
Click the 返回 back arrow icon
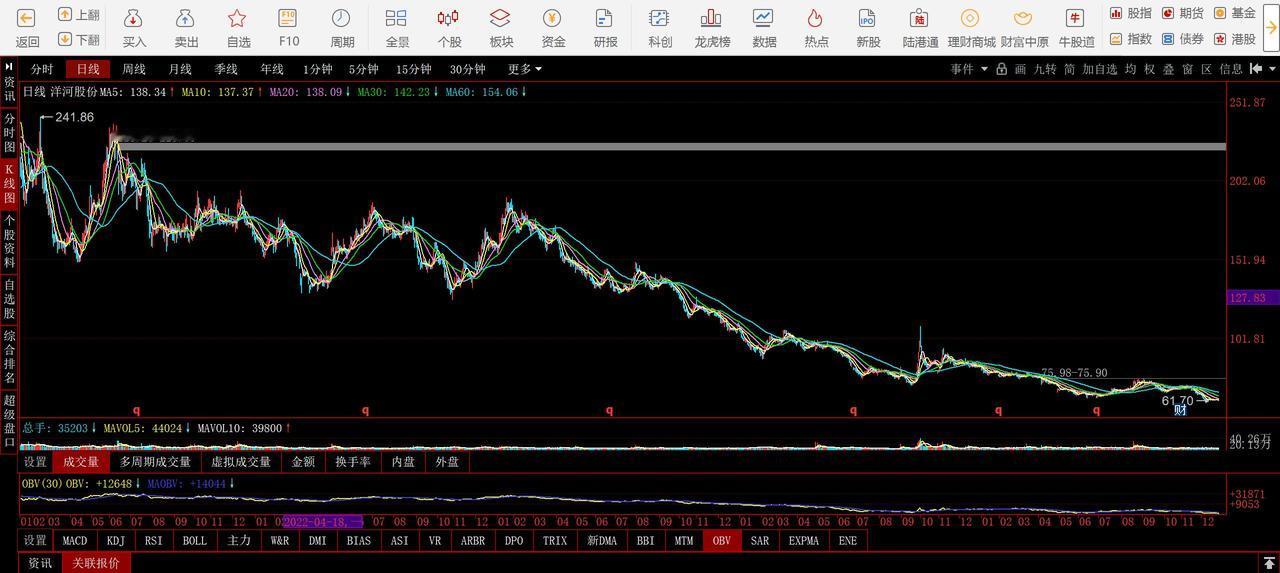coord(27,18)
